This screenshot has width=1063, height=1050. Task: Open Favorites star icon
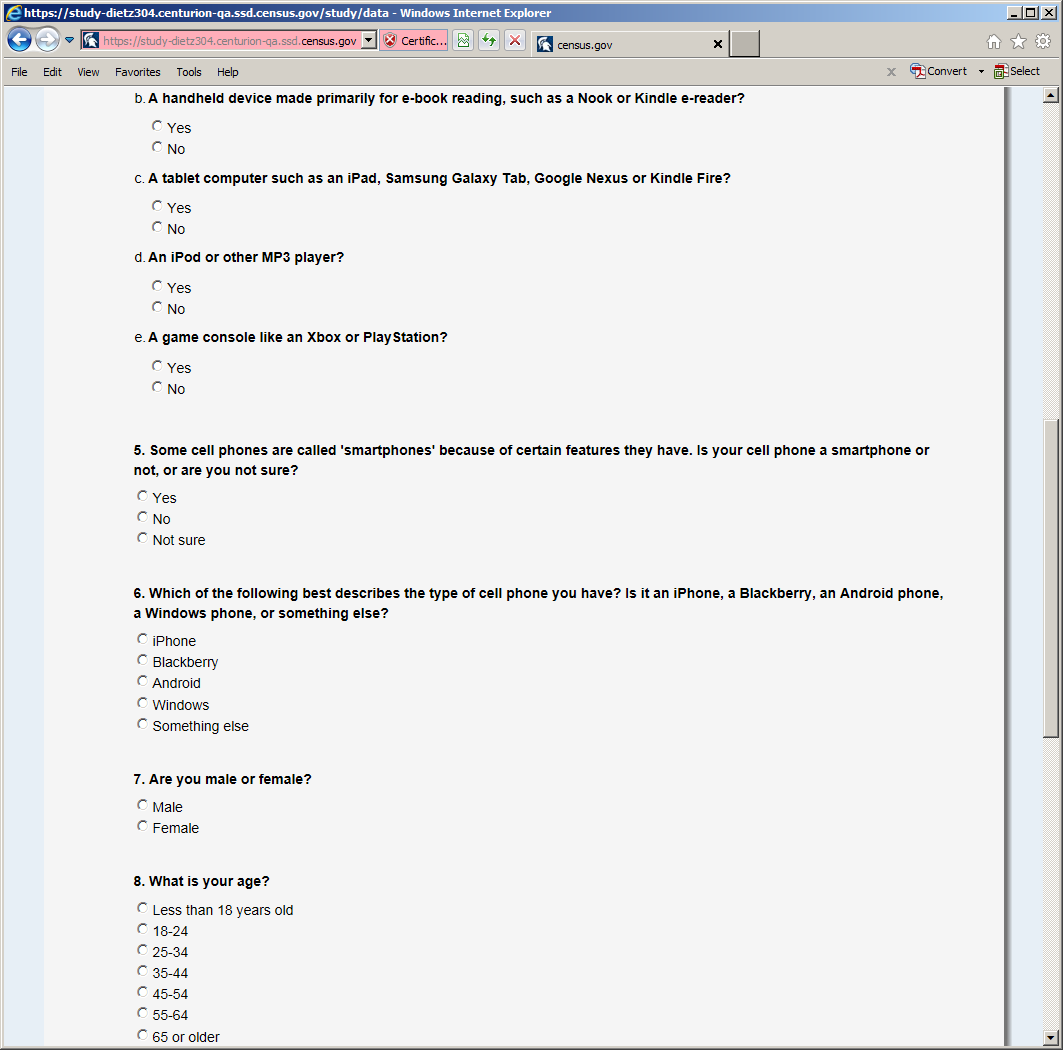pos(1018,42)
